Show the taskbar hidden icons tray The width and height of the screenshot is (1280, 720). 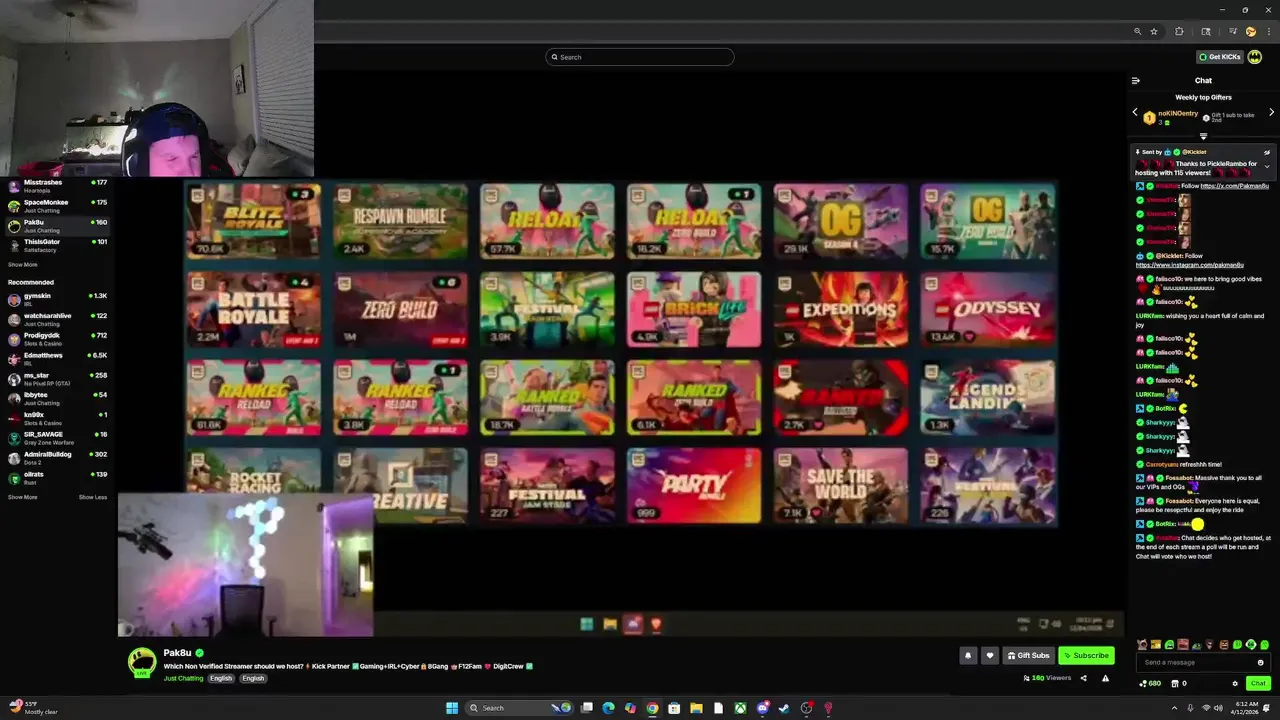click(1174, 708)
